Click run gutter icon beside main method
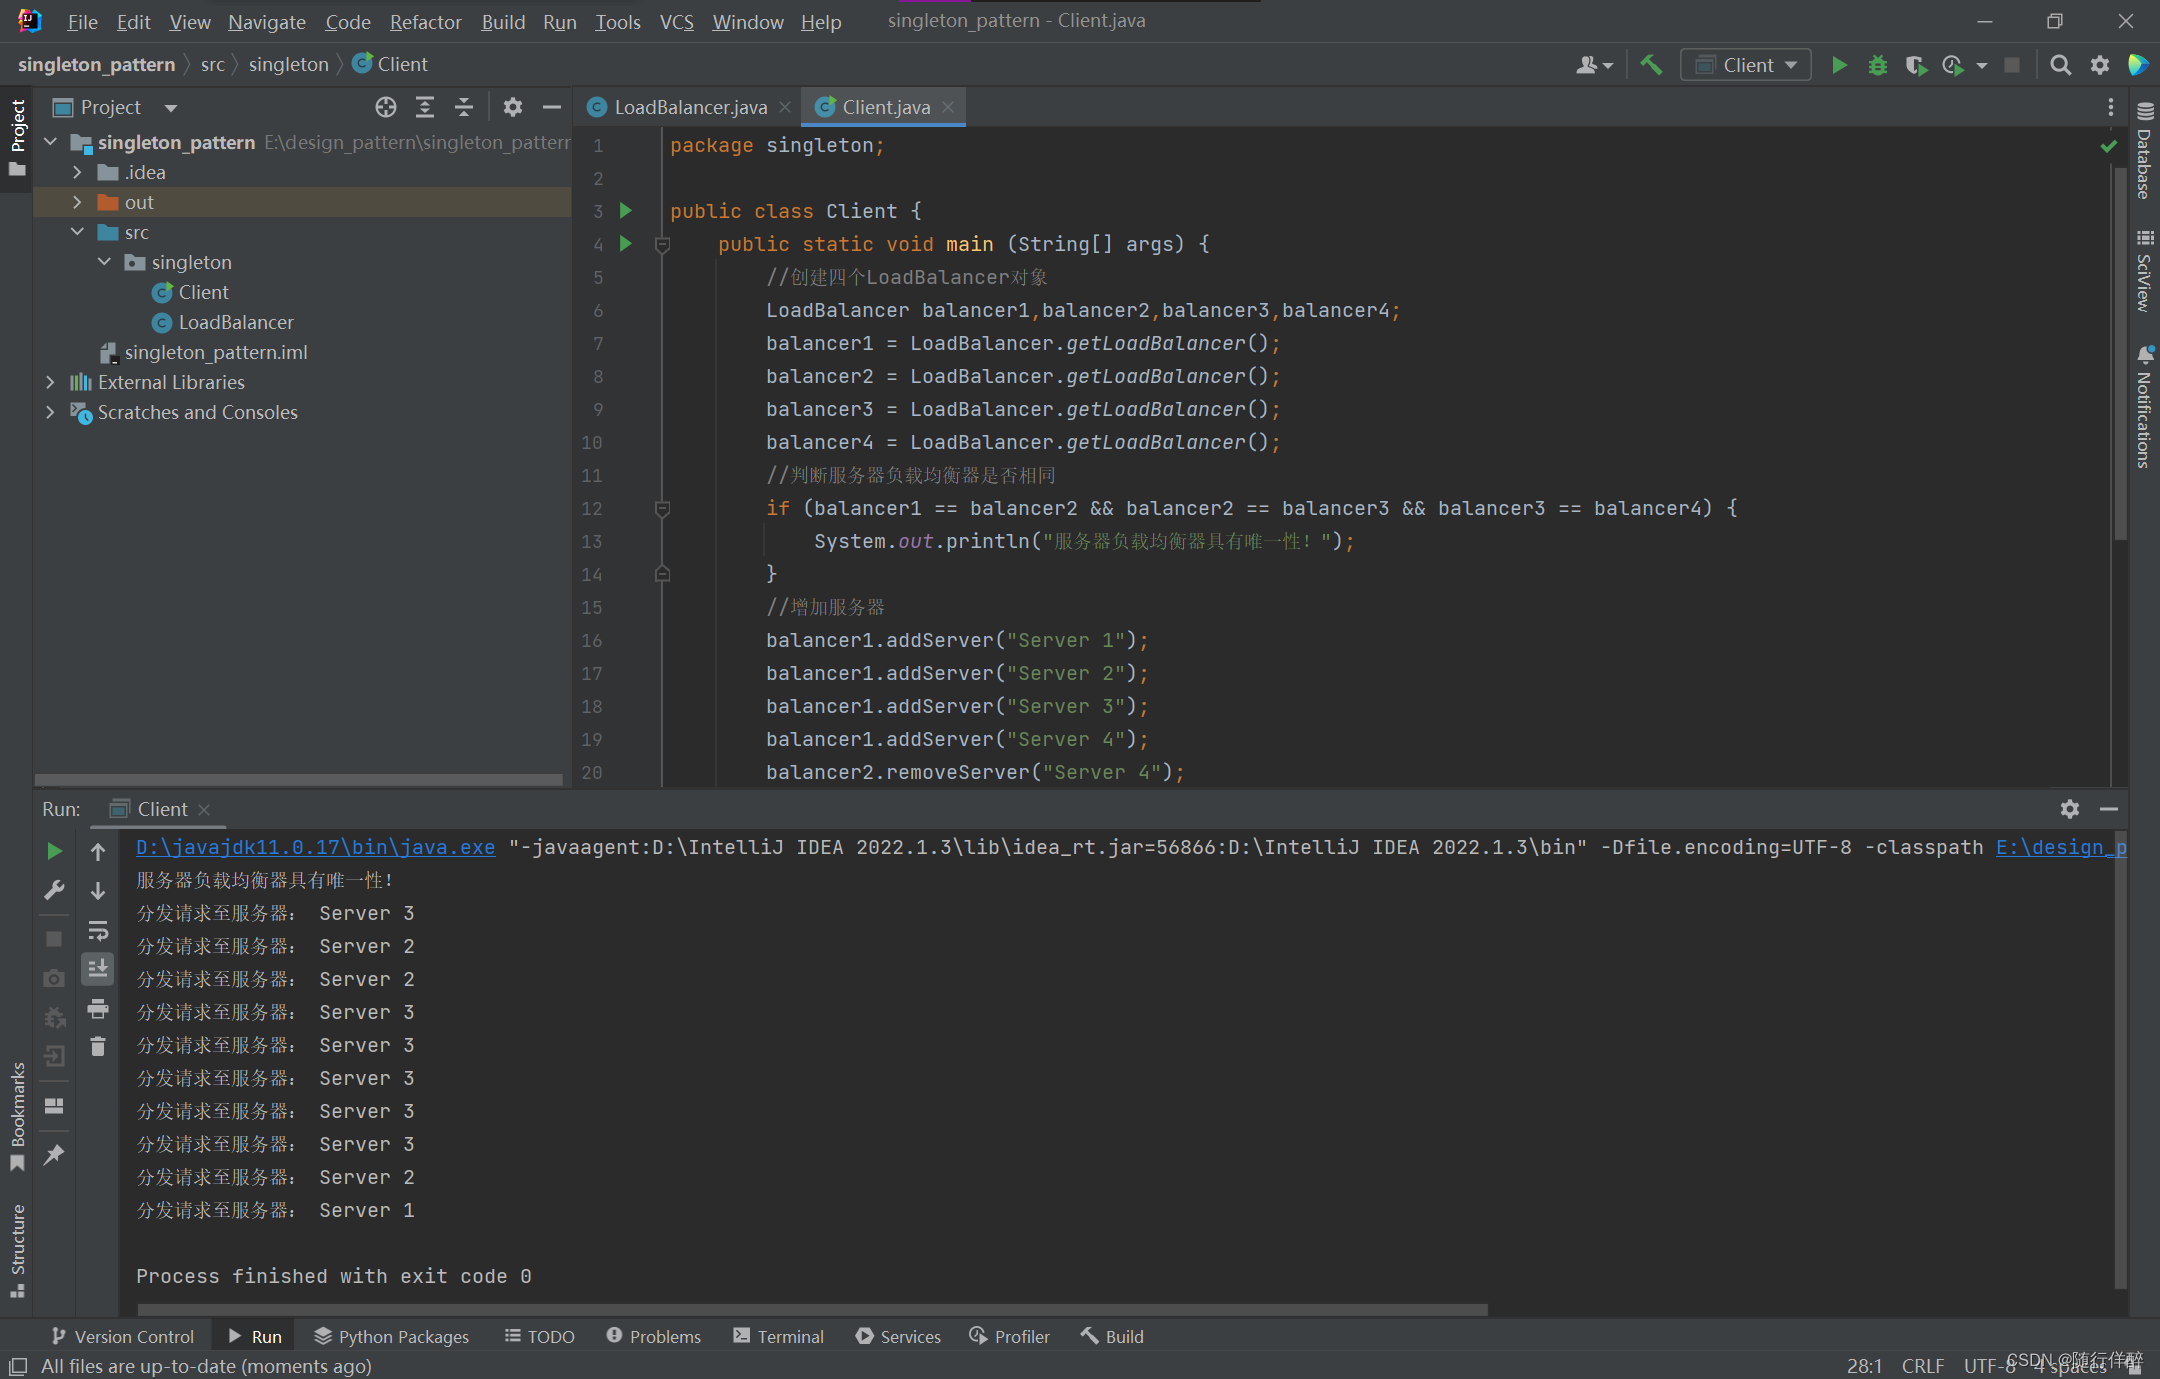This screenshot has height=1379, width=2160. click(626, 243)
